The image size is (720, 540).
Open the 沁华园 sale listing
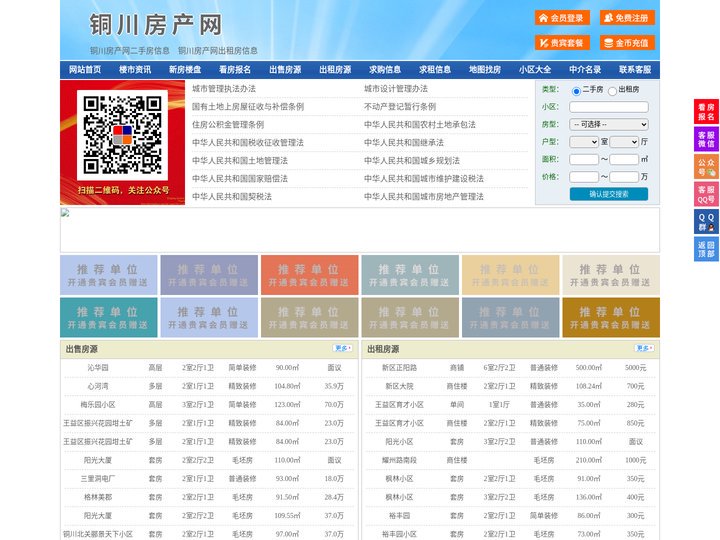tap(98, 368)
